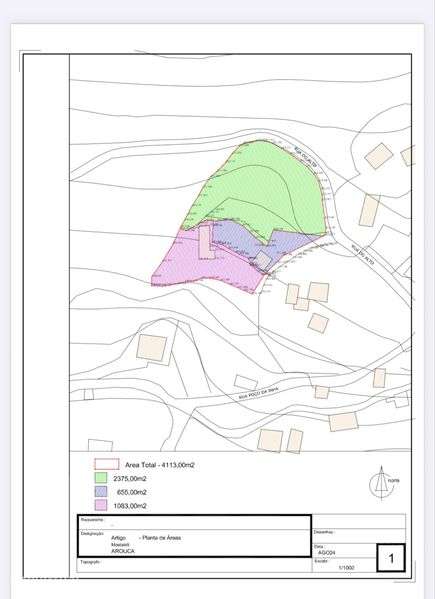Select the green shaded plot on the map
The width and height of the screenshot is (435, 599).
(x=260, y=187)
